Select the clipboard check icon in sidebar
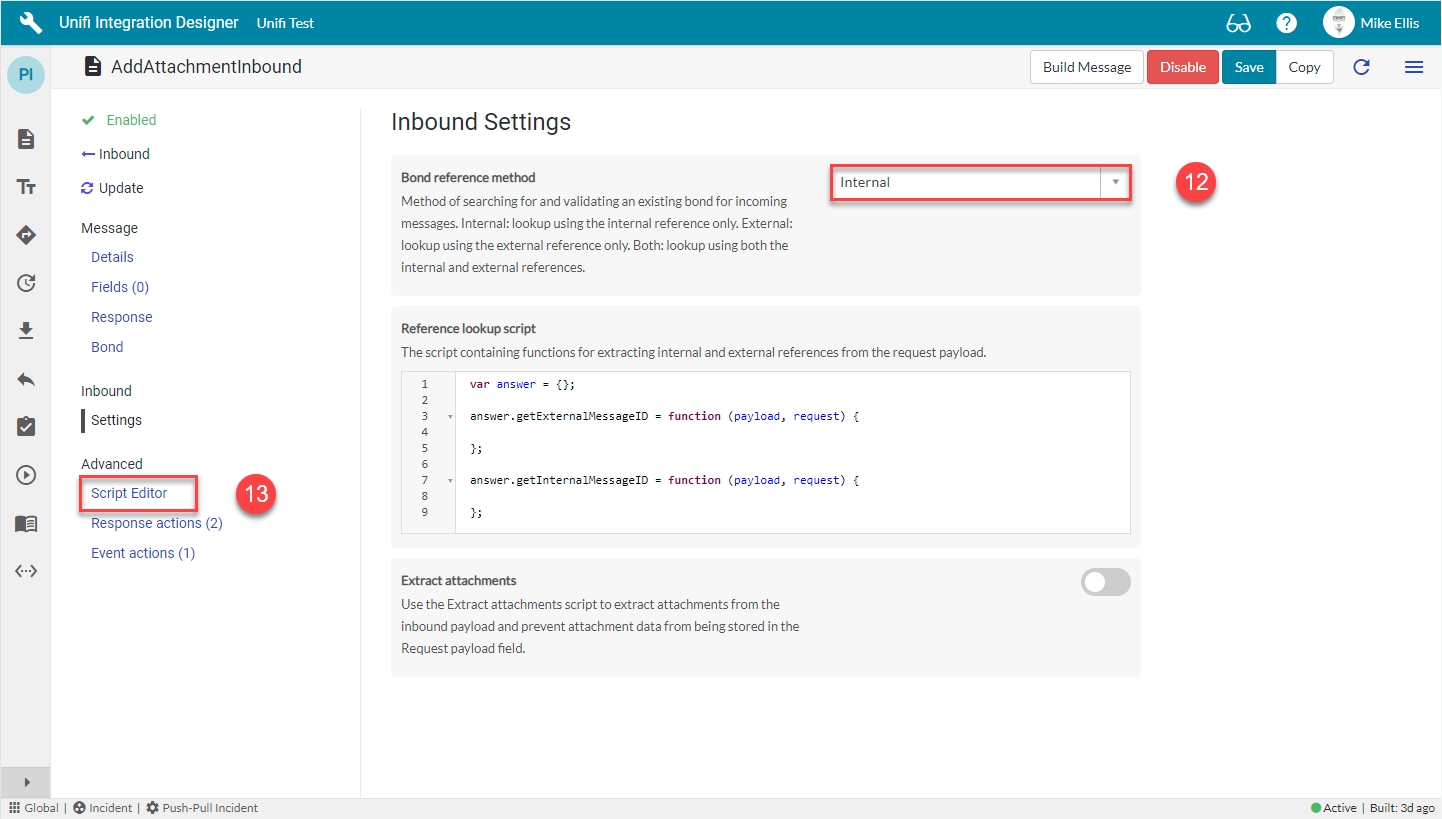1442x819 pixels. pyautogui.click(x=26, y=427)
